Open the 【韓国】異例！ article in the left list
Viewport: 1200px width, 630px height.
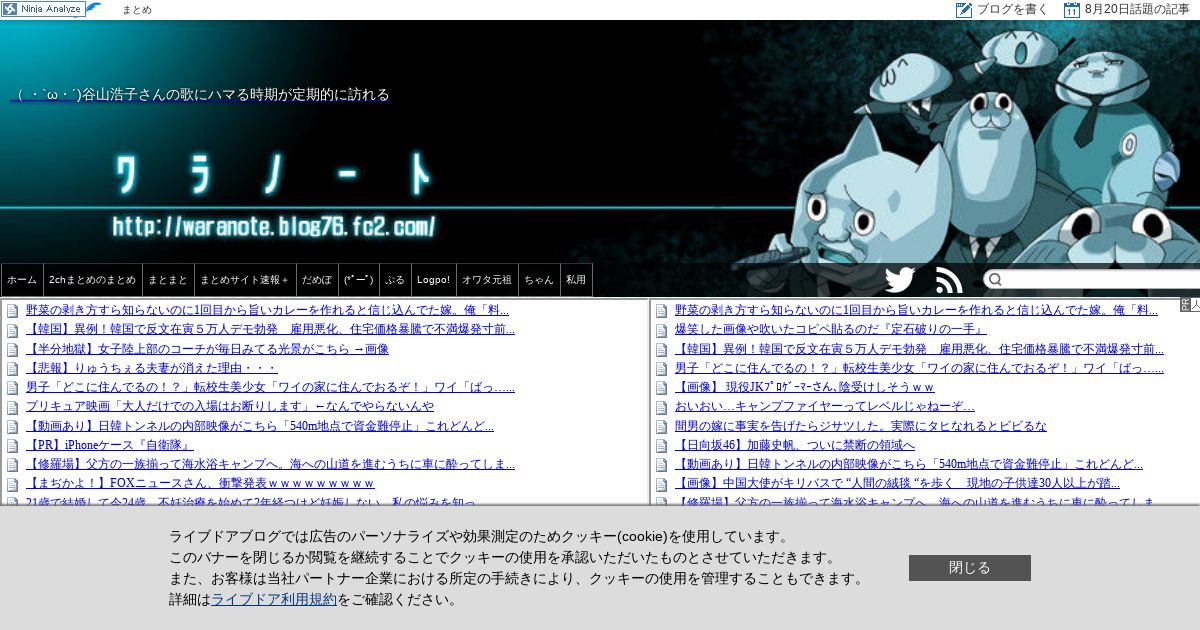[270, 330]
